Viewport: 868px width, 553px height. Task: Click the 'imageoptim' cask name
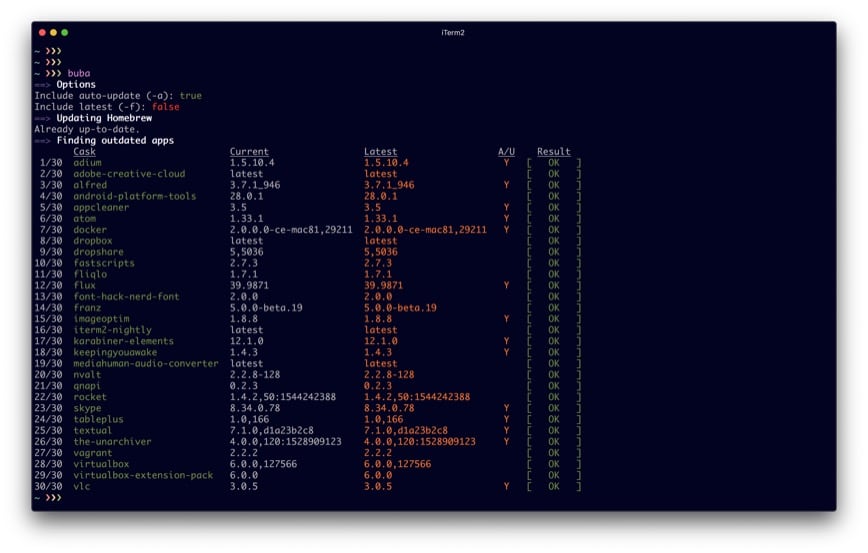point(101,319)
